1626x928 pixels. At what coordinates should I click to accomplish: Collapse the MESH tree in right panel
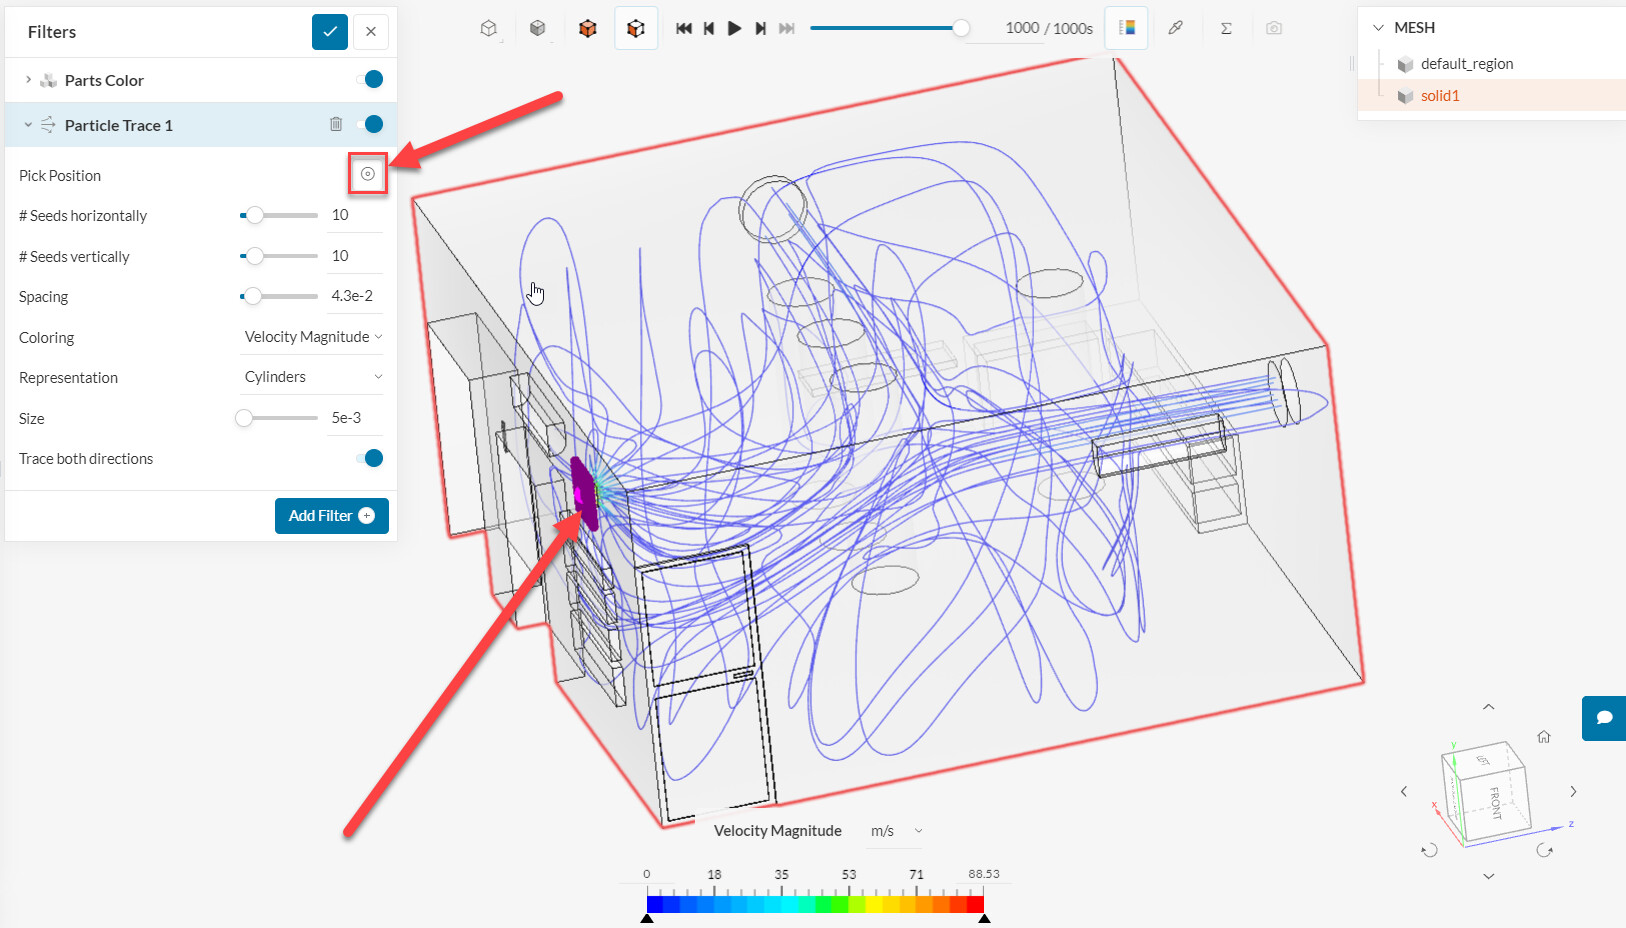[x=1381, y=27]
